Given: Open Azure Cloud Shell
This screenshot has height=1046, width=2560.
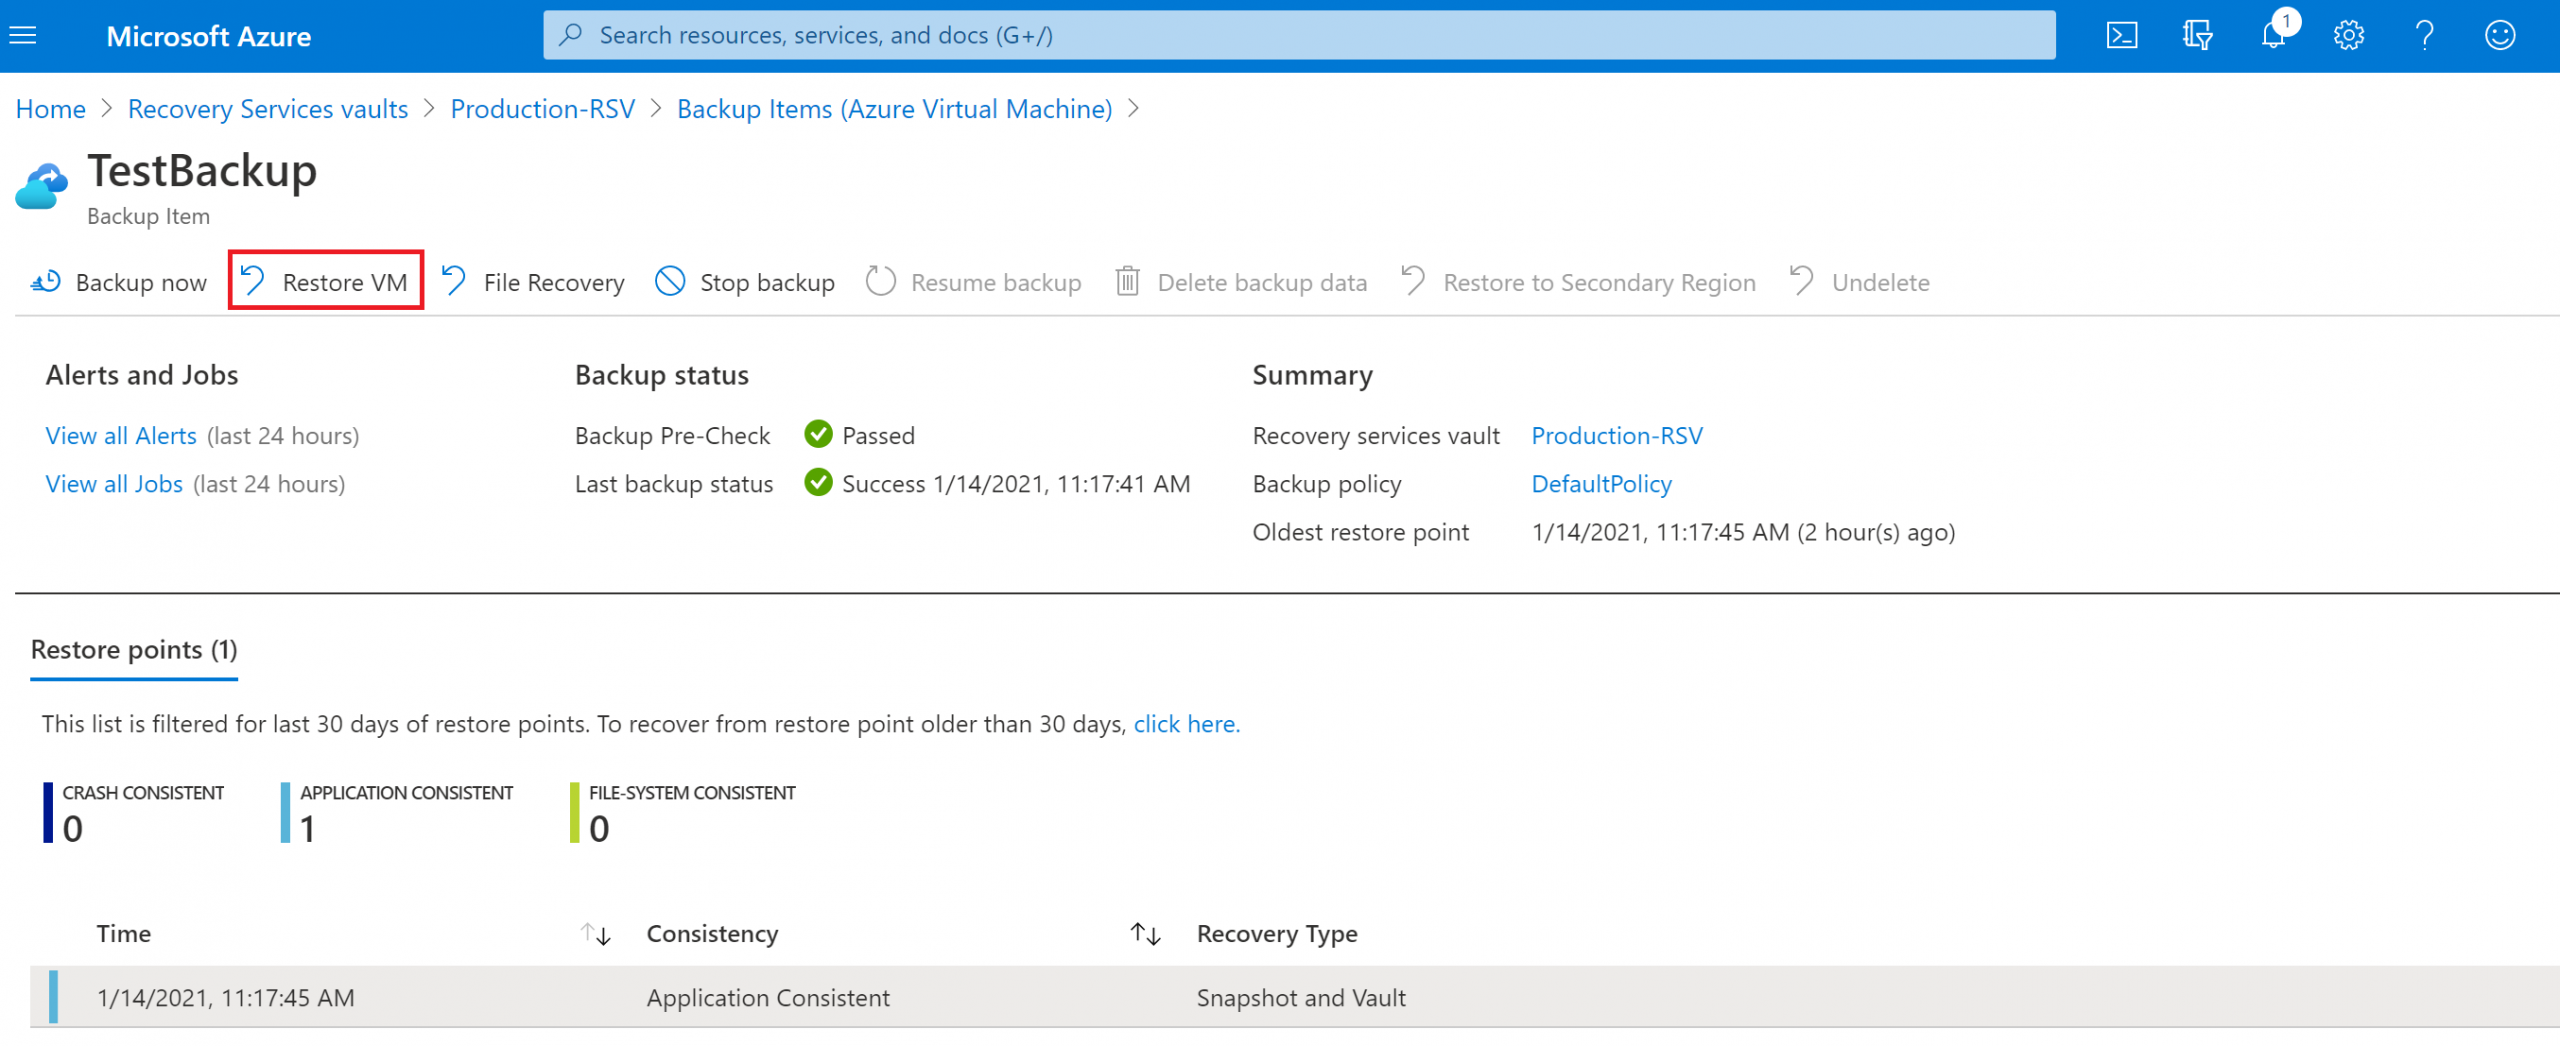Looking at the screenshot, I should [2123, 34].
